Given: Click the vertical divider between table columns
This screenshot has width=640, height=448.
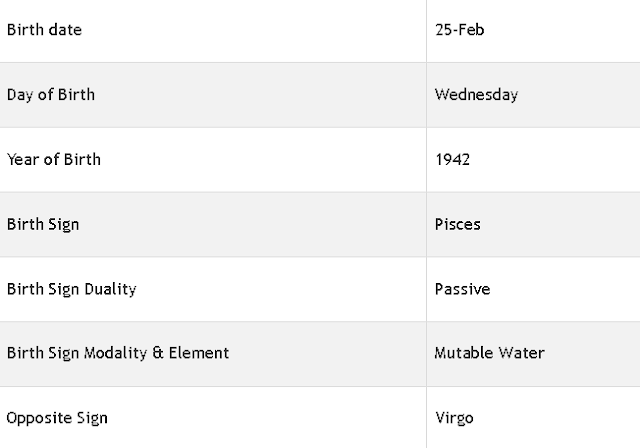Looking at the screenshot, I should click(x=427, y=224).
